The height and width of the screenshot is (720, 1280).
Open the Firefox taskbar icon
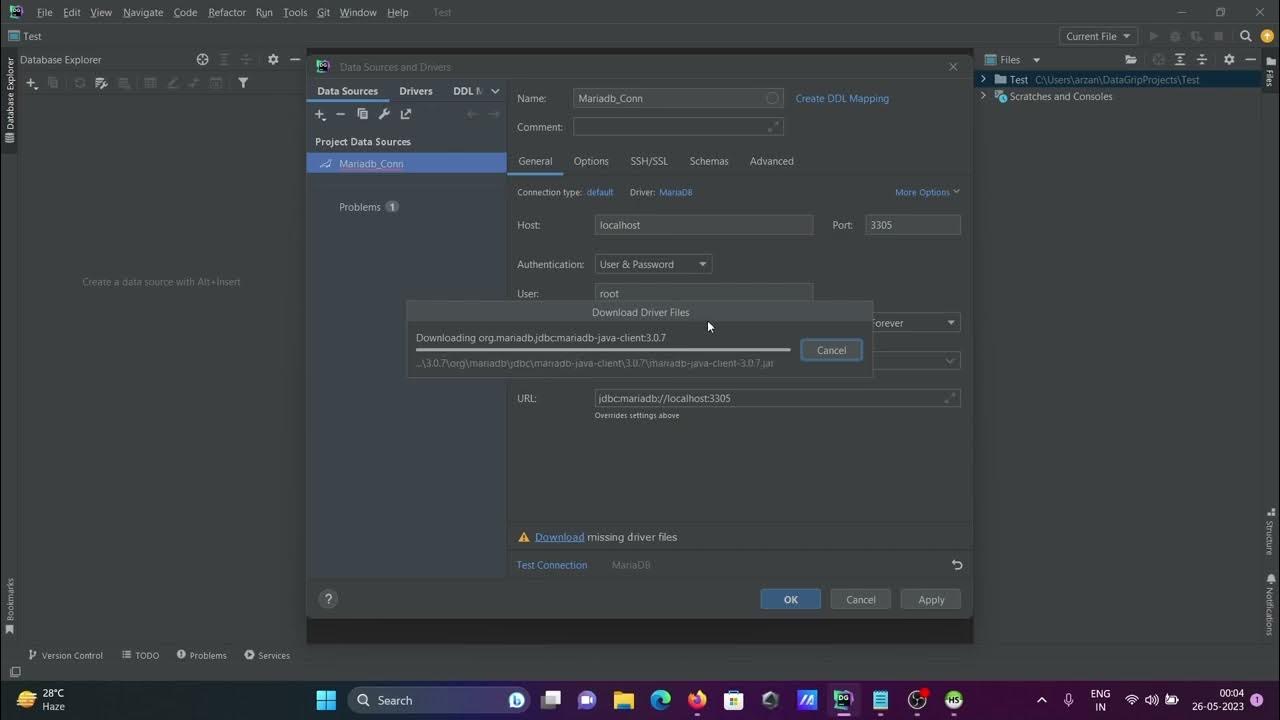pos(697,700)
